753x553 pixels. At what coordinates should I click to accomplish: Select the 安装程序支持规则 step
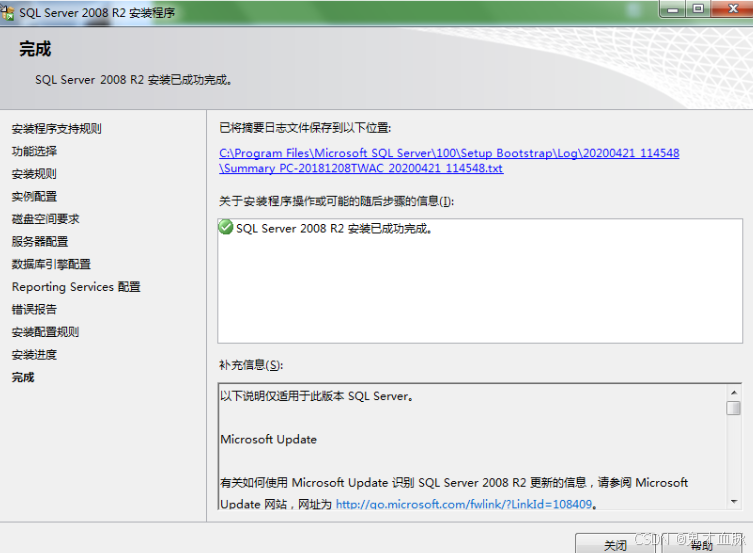[x=57, y=129]
